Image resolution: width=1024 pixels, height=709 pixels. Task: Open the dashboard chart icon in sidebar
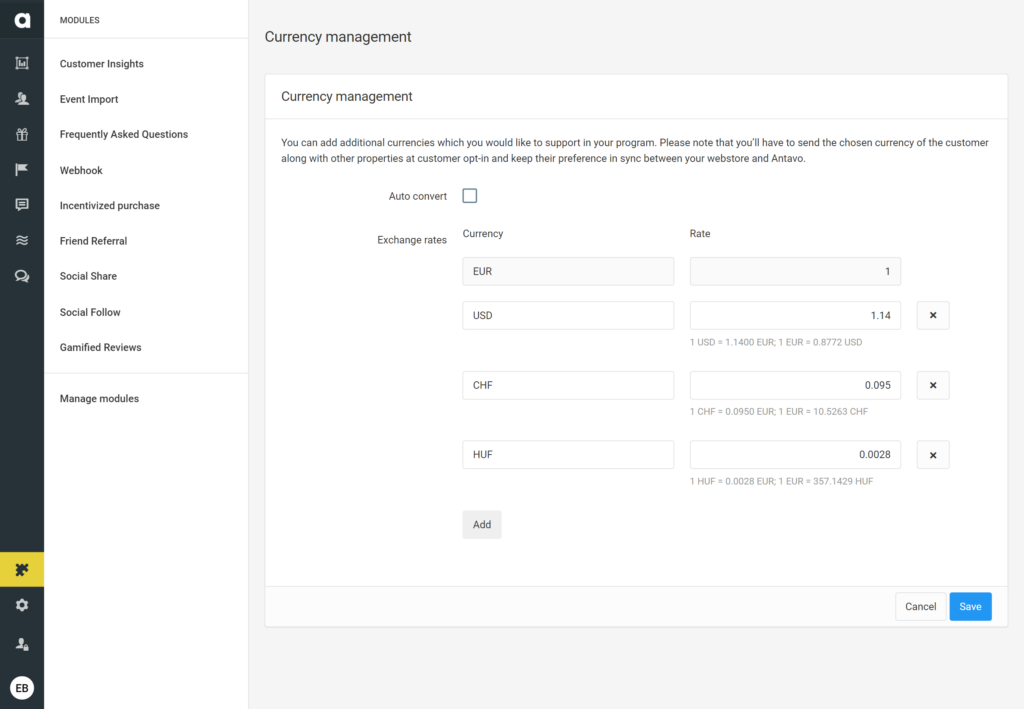pos(22,64)
